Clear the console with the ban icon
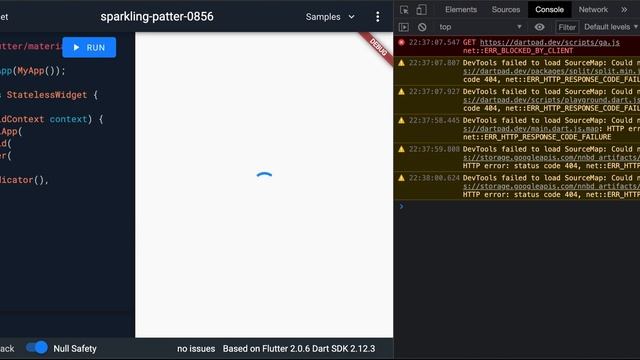The height and width of the screenshot is (360, 640). click(x=422, y=27)
